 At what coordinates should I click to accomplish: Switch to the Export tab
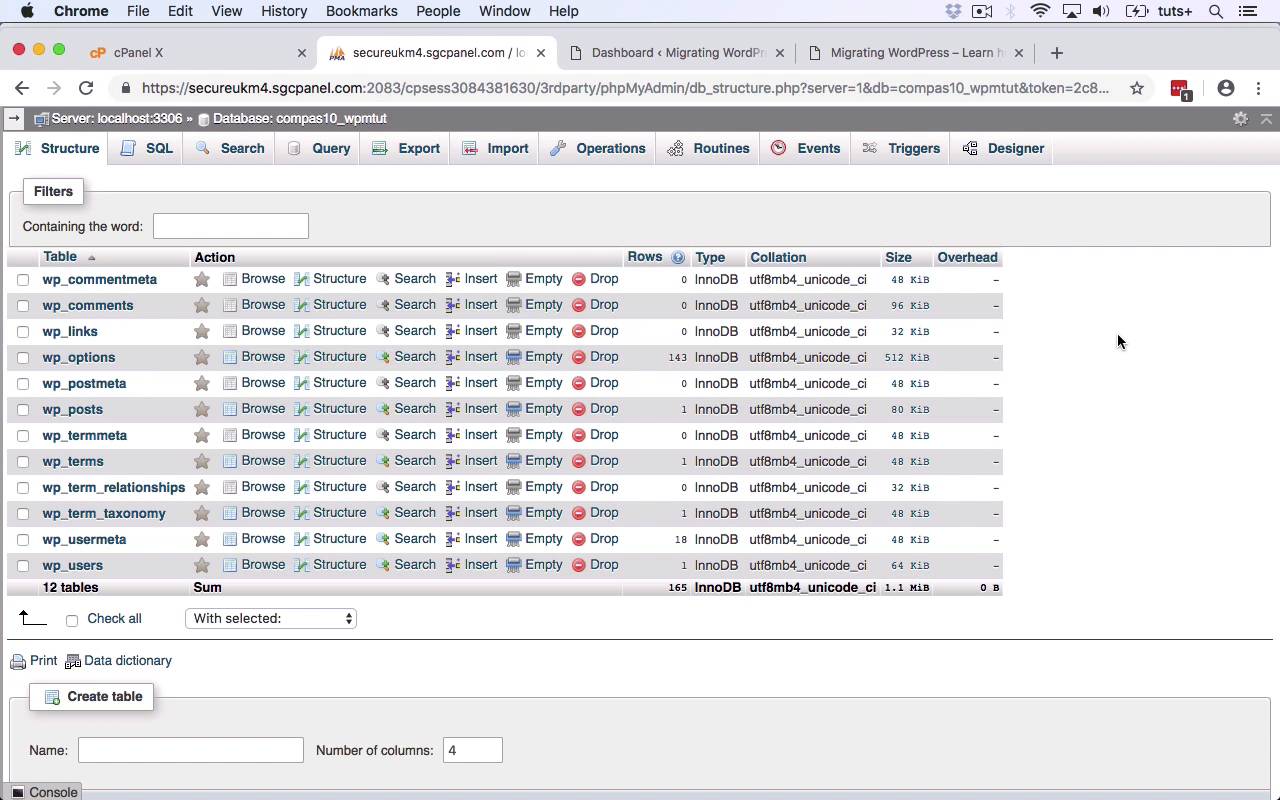406,148
